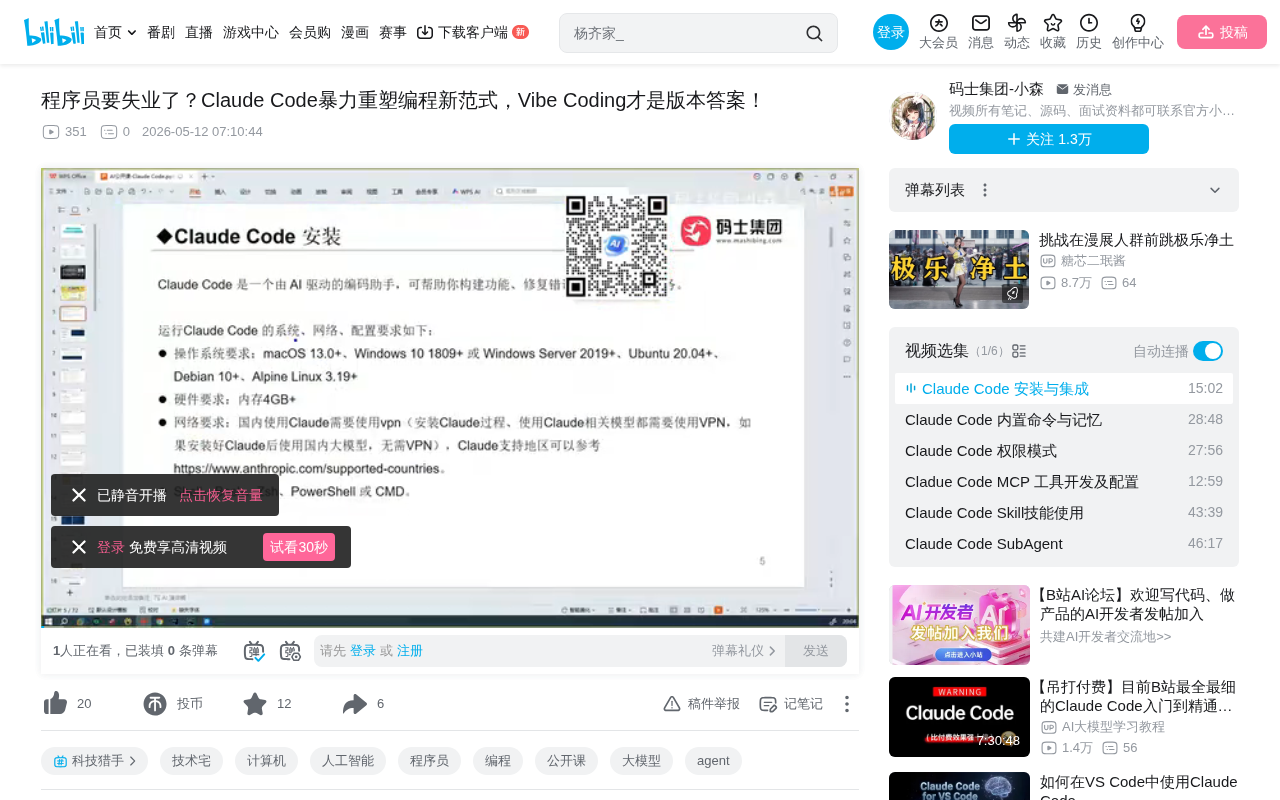This screenshot has height=800, width=1280.
Task: Open the 人工智能 tag
Action: pyautogui.click(x=348, y=761)
